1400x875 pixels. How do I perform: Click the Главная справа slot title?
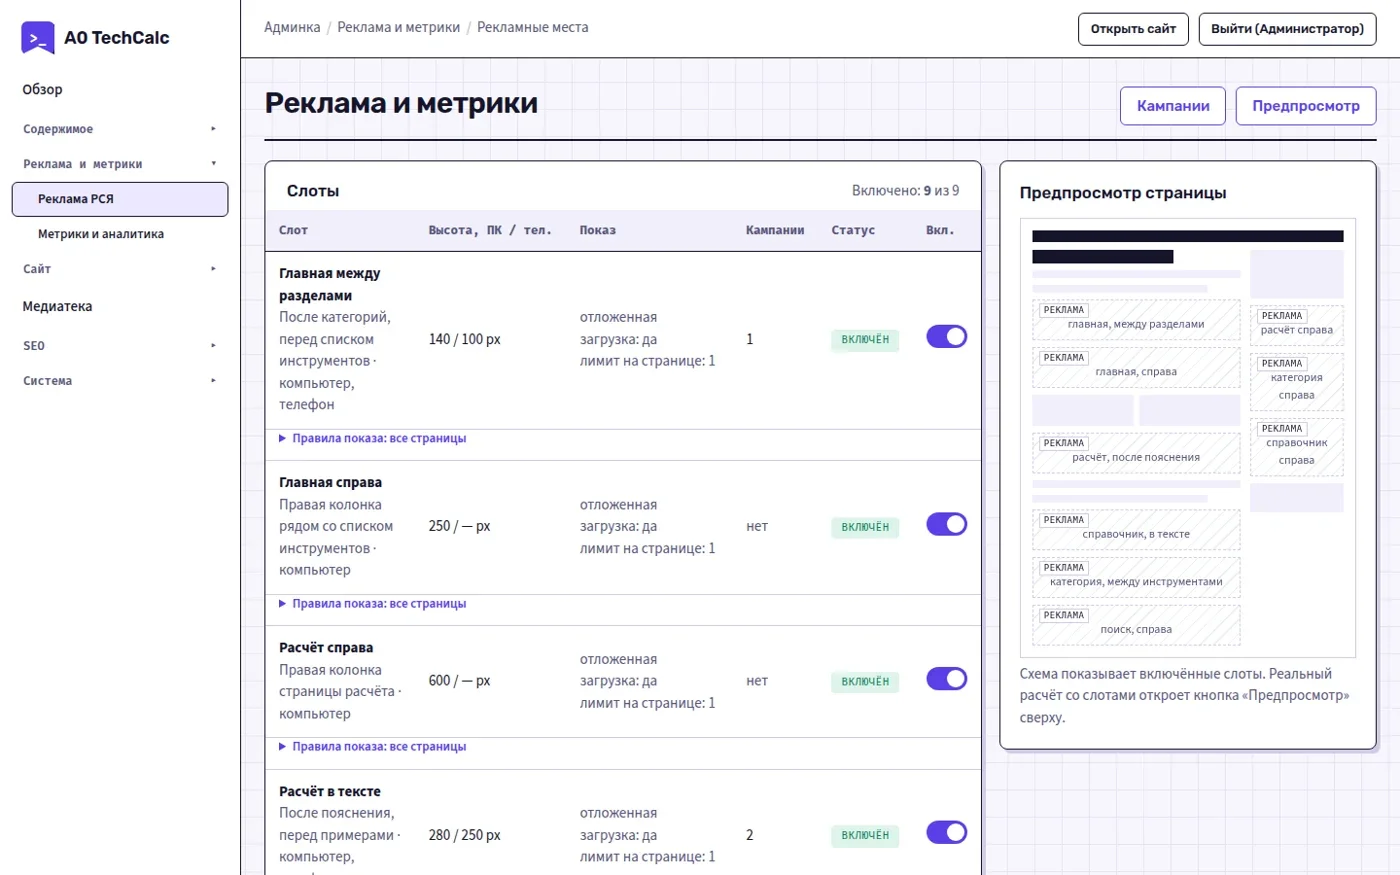[x=330, y=482]
